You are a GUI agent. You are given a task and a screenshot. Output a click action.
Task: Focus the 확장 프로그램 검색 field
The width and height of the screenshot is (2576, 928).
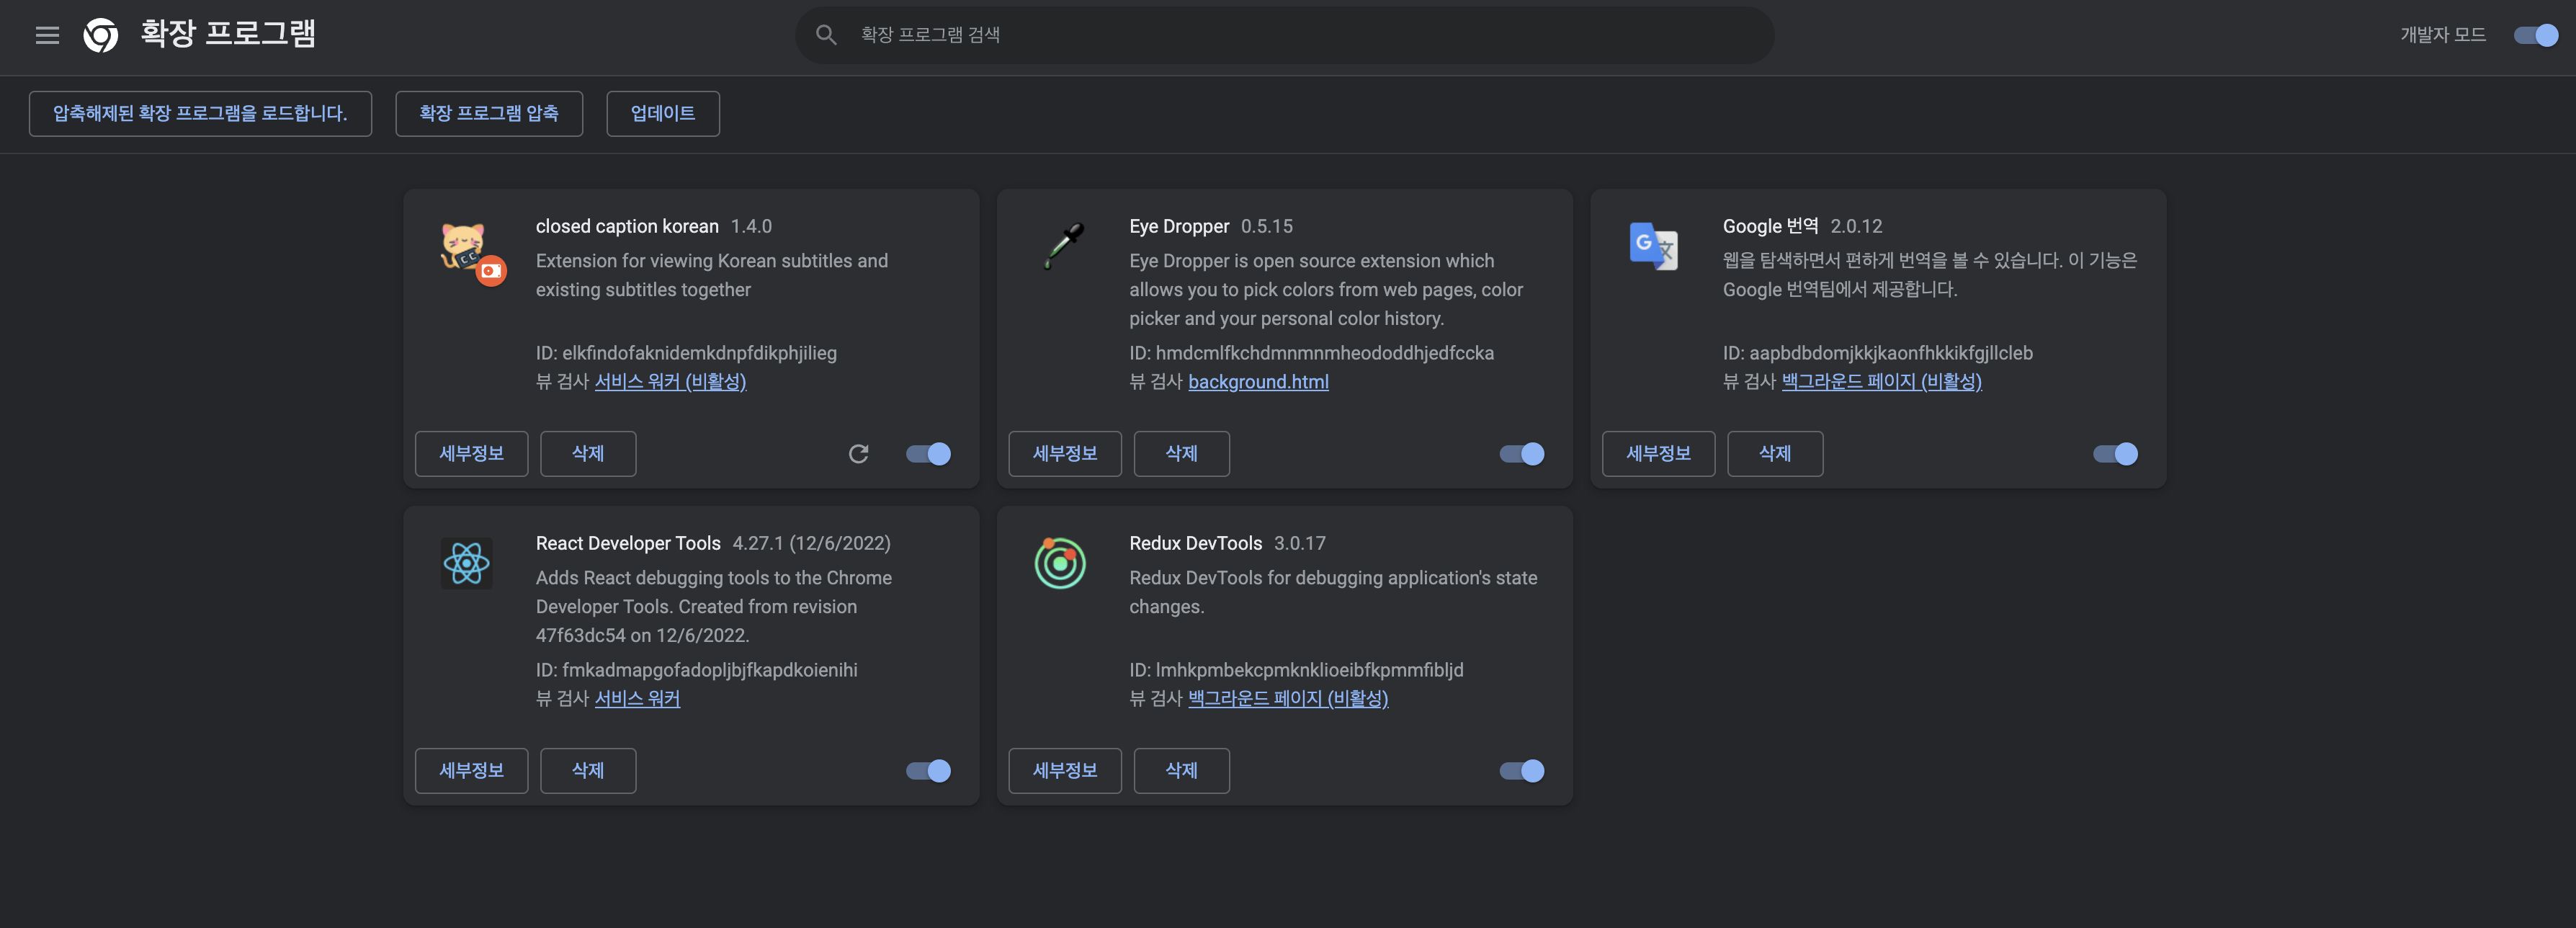[x=1300, y=35]
